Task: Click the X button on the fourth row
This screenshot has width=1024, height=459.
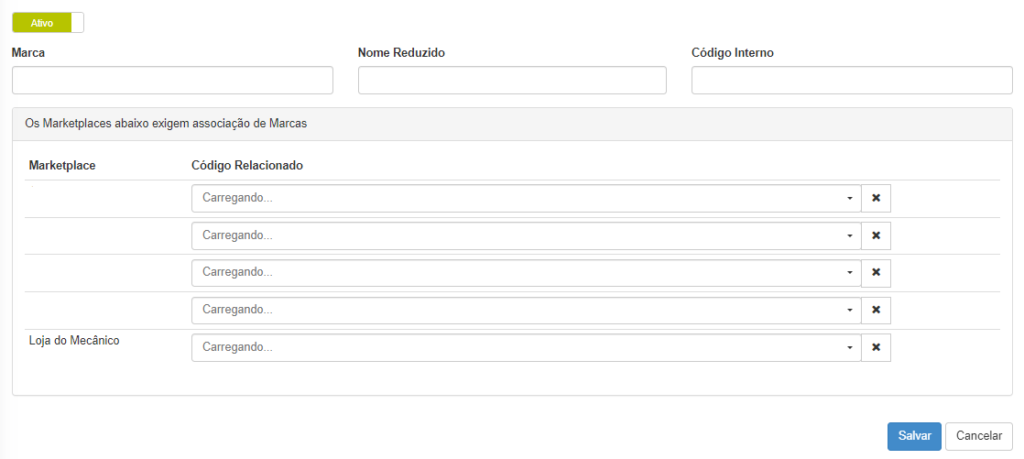Action: [x=876, y=309]
